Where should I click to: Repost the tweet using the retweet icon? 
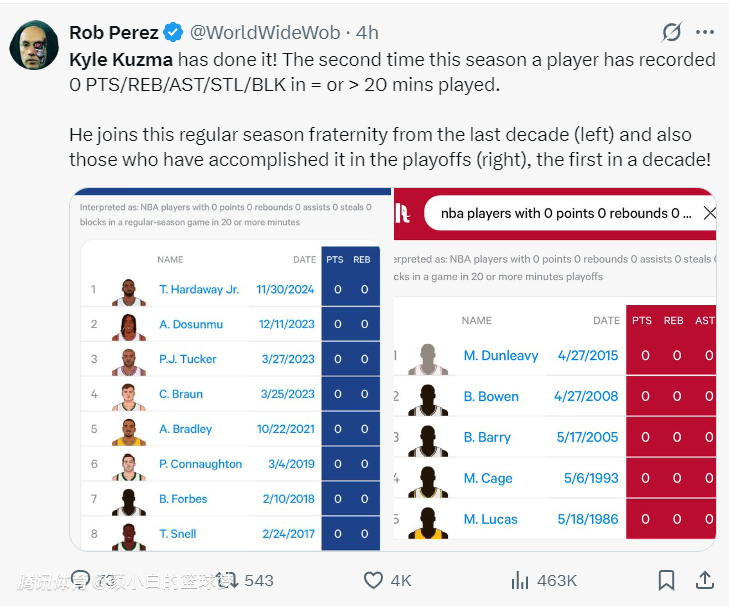(x=228, y=580)
